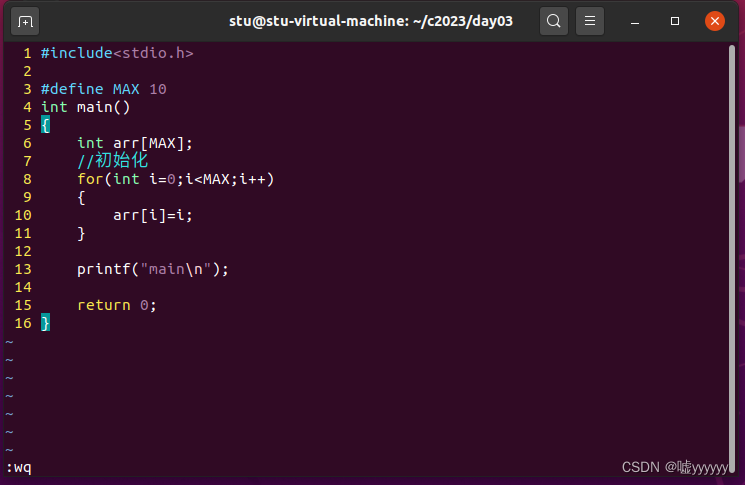Maximize the terminal window
Viewport: 745px width, 485px height.
tap(675, 21)
